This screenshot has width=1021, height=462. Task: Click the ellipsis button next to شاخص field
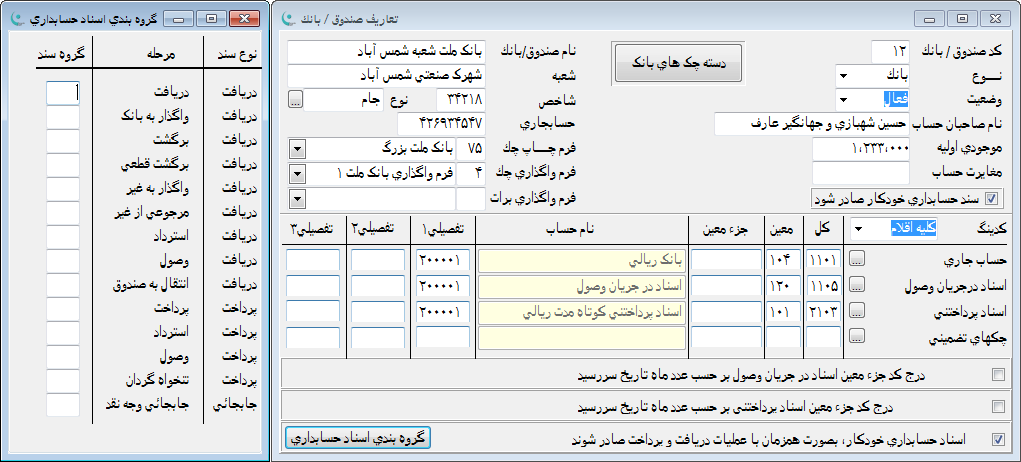coord(295,99)
